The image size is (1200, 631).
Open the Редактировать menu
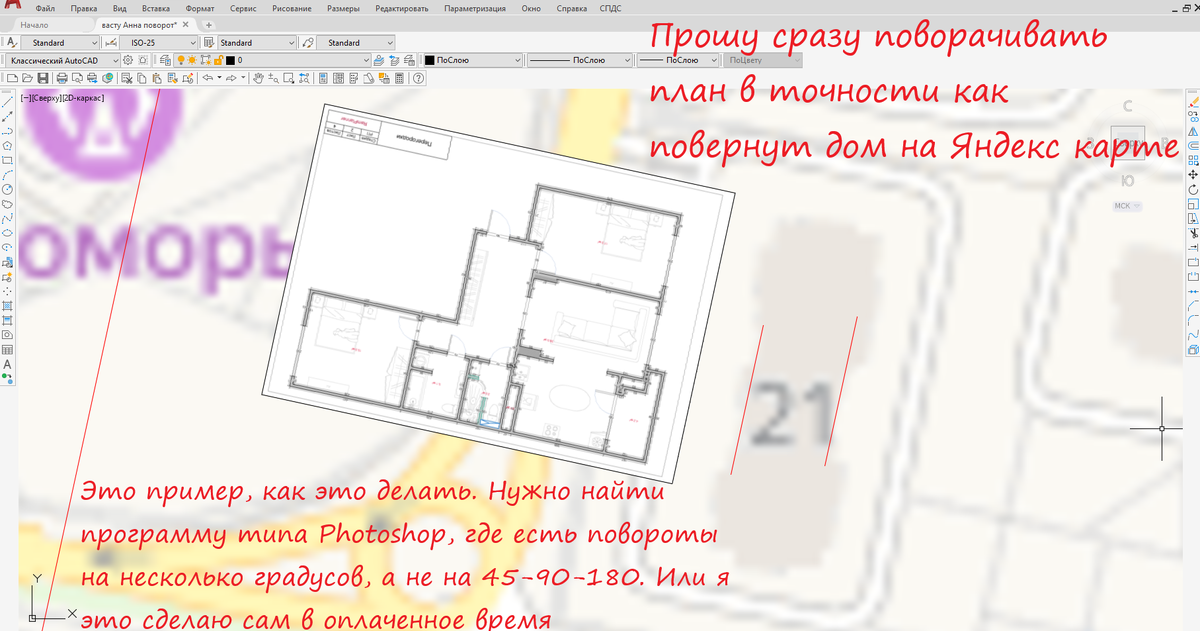click(x=400, y=8)
